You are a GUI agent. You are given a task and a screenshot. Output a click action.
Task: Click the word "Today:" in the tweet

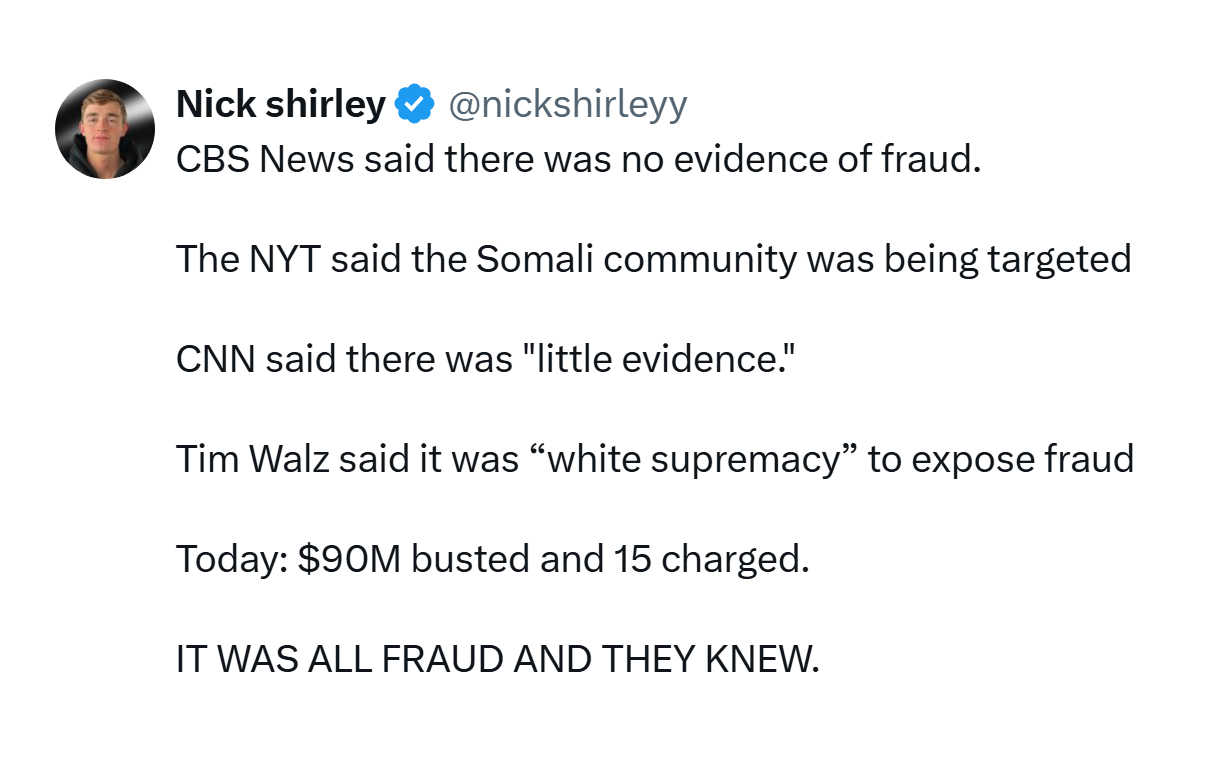point(232,560)
